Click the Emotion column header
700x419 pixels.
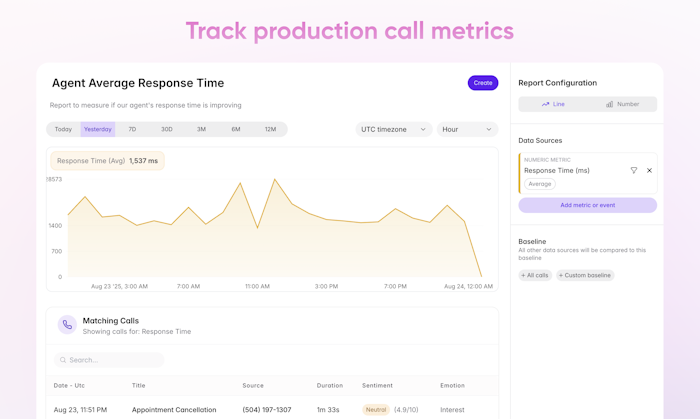pos(452,386)
